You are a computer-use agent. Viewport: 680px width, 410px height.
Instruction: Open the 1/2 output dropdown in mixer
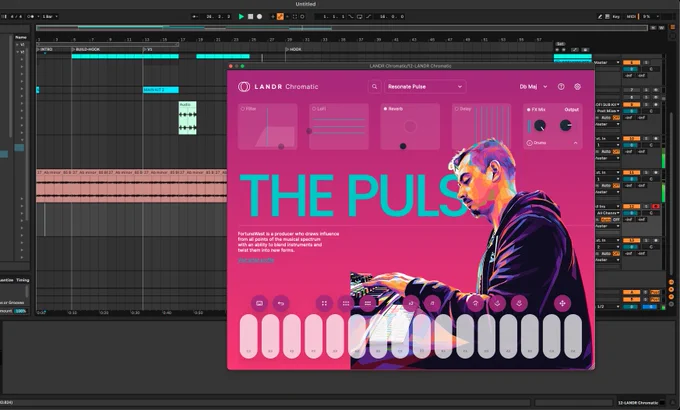click(608, 306)
